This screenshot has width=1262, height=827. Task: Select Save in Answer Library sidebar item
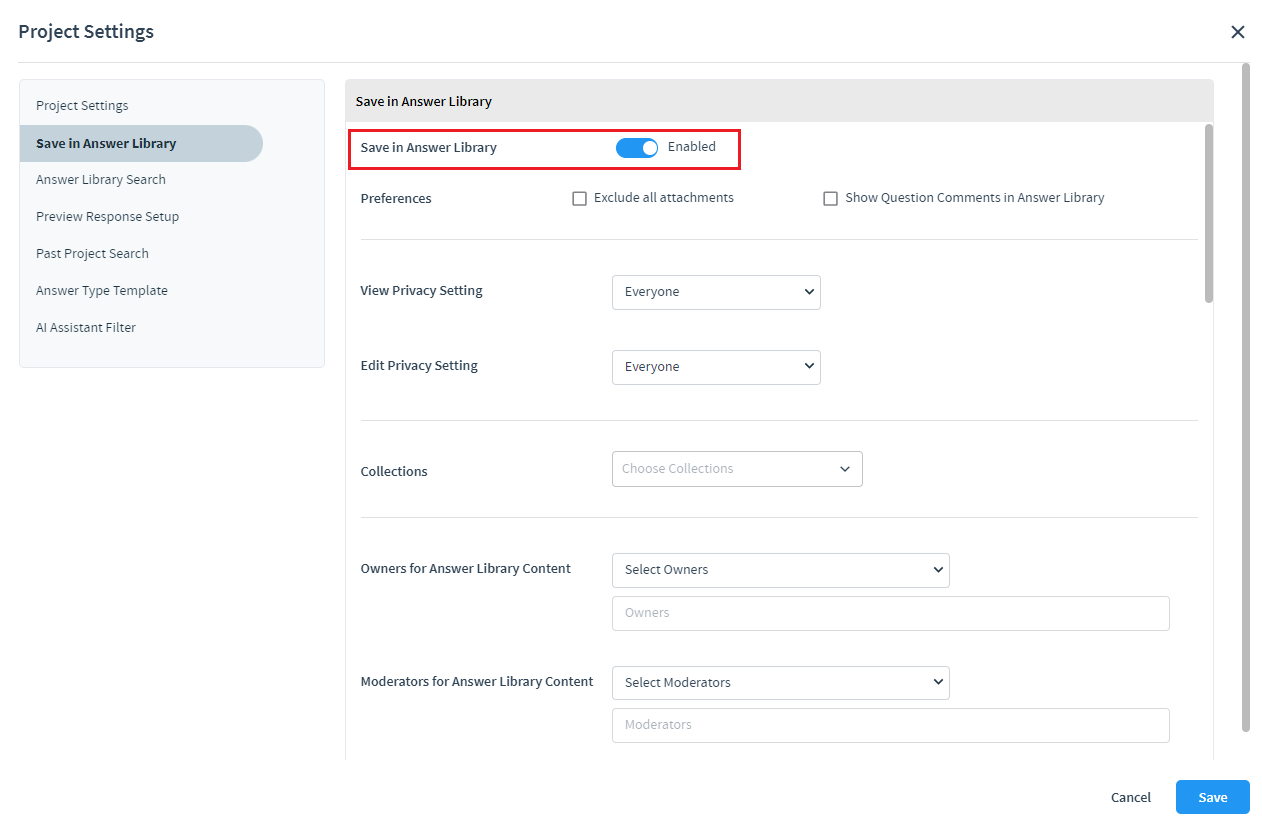[141, 144]
